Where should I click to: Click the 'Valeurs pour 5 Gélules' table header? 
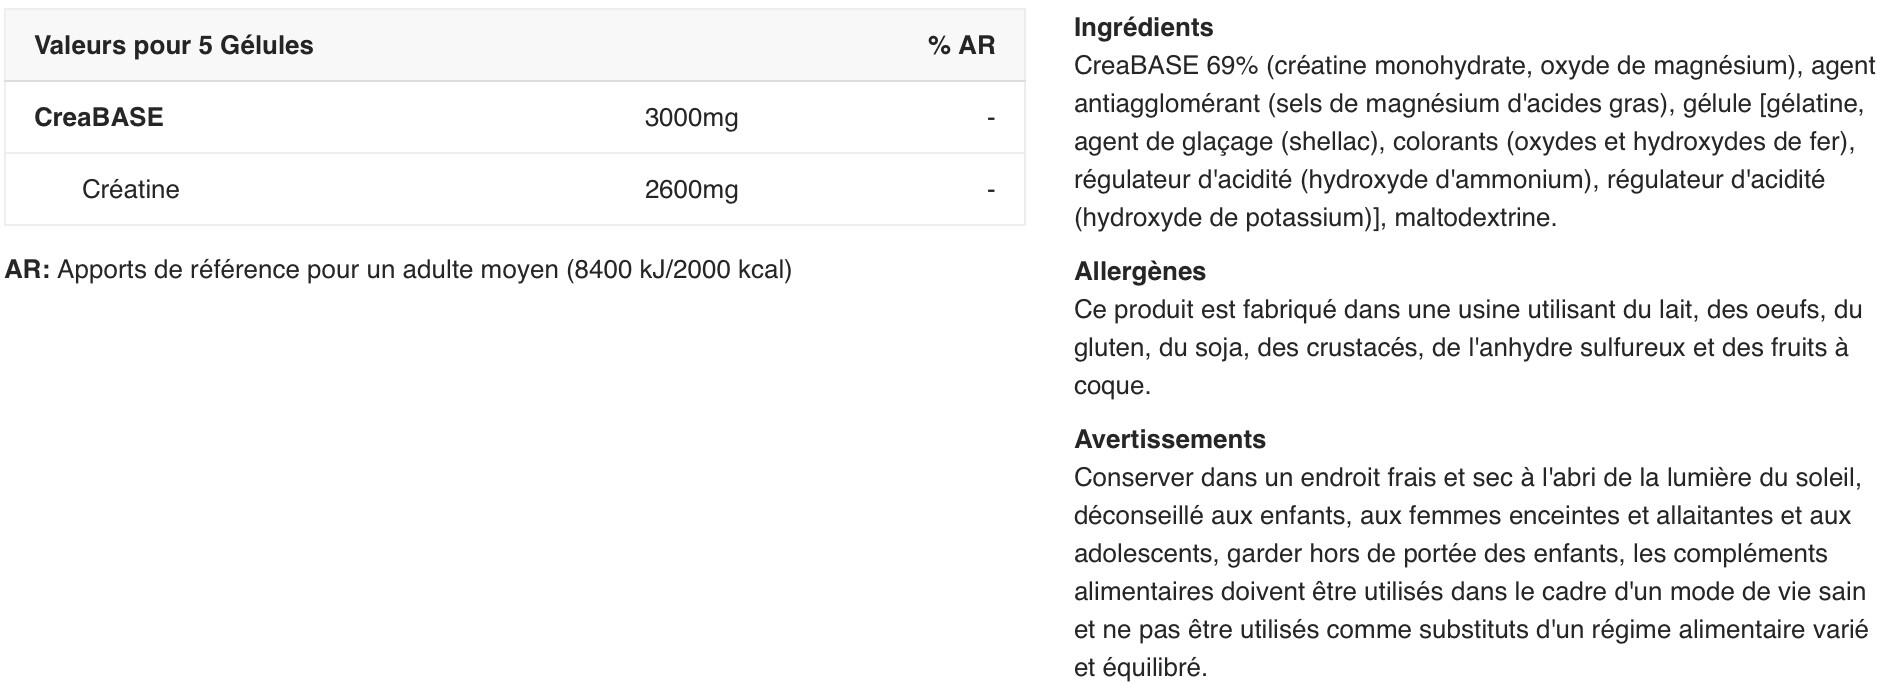(173, 46)
